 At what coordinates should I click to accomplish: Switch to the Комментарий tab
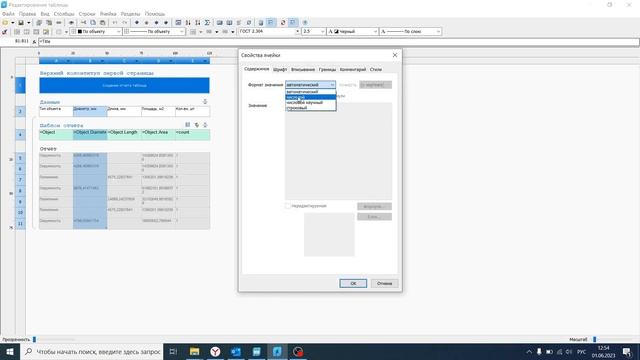(353, 70)
